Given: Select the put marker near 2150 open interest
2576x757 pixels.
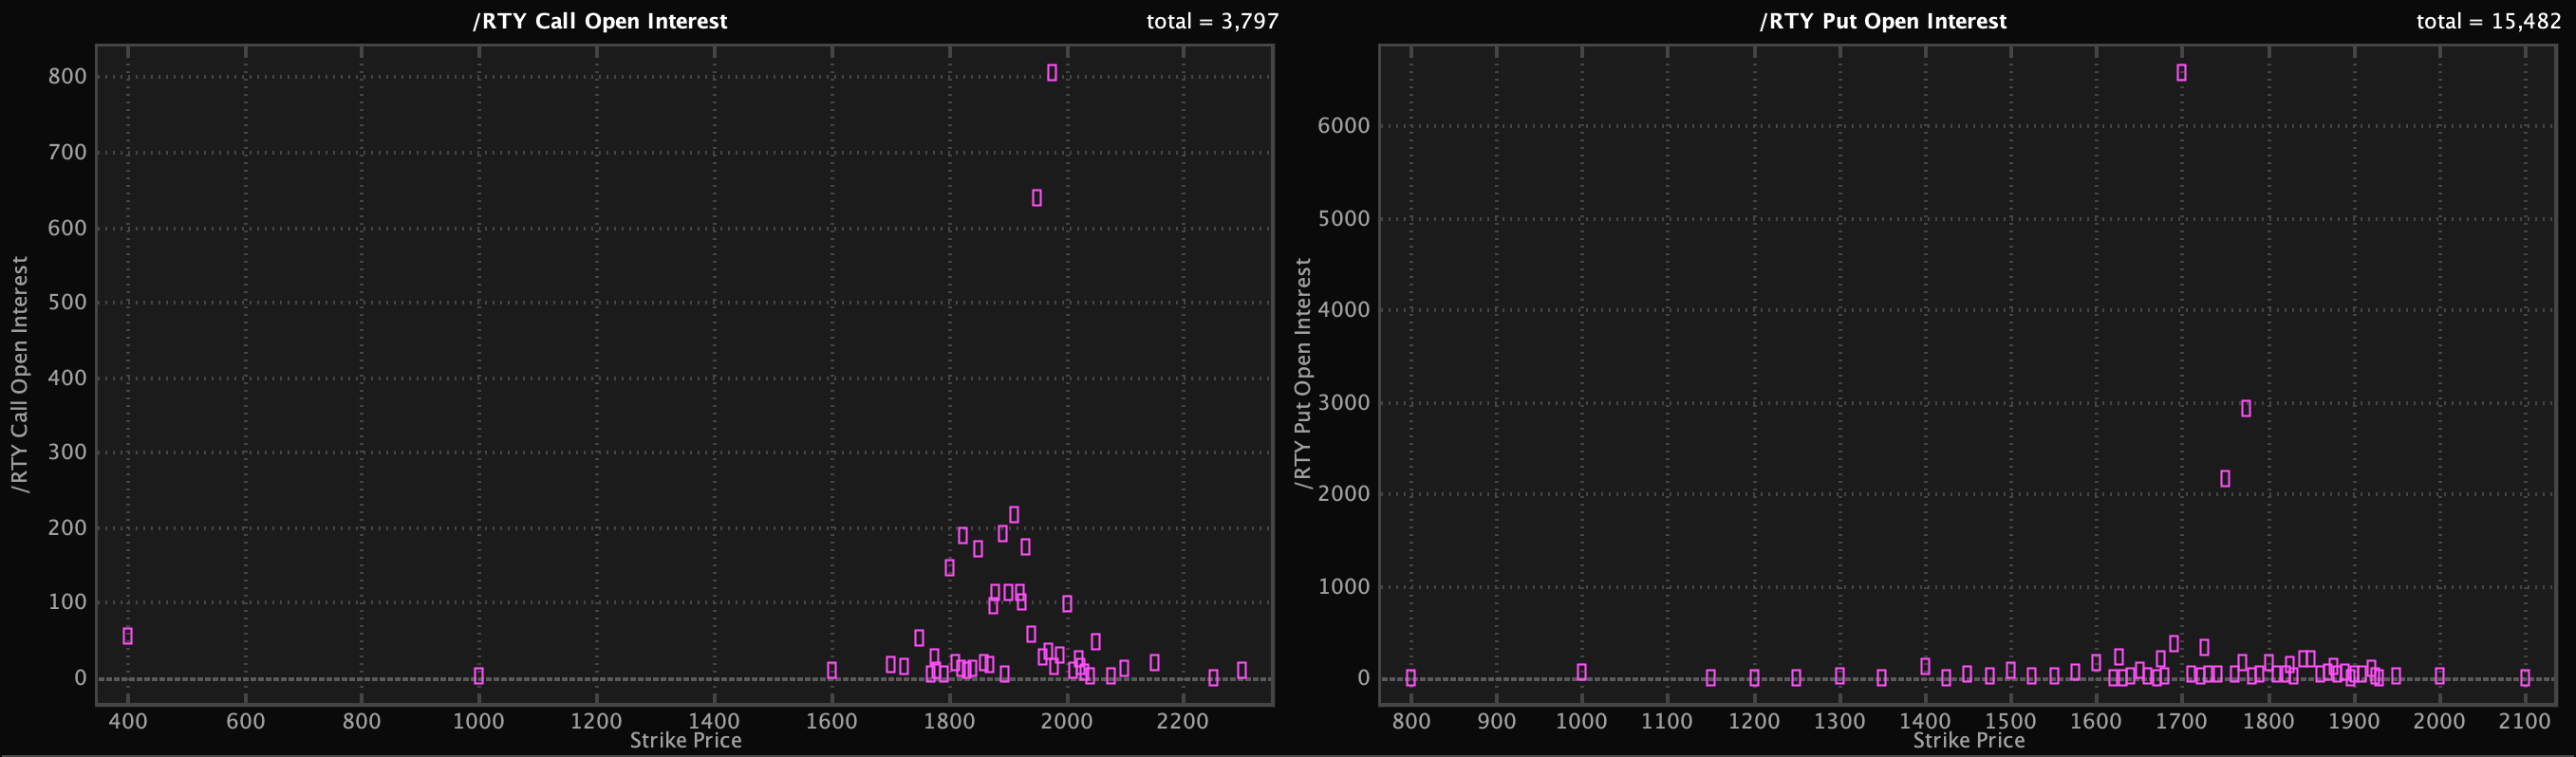Looking at the screenshot, I should (2225, 479).
